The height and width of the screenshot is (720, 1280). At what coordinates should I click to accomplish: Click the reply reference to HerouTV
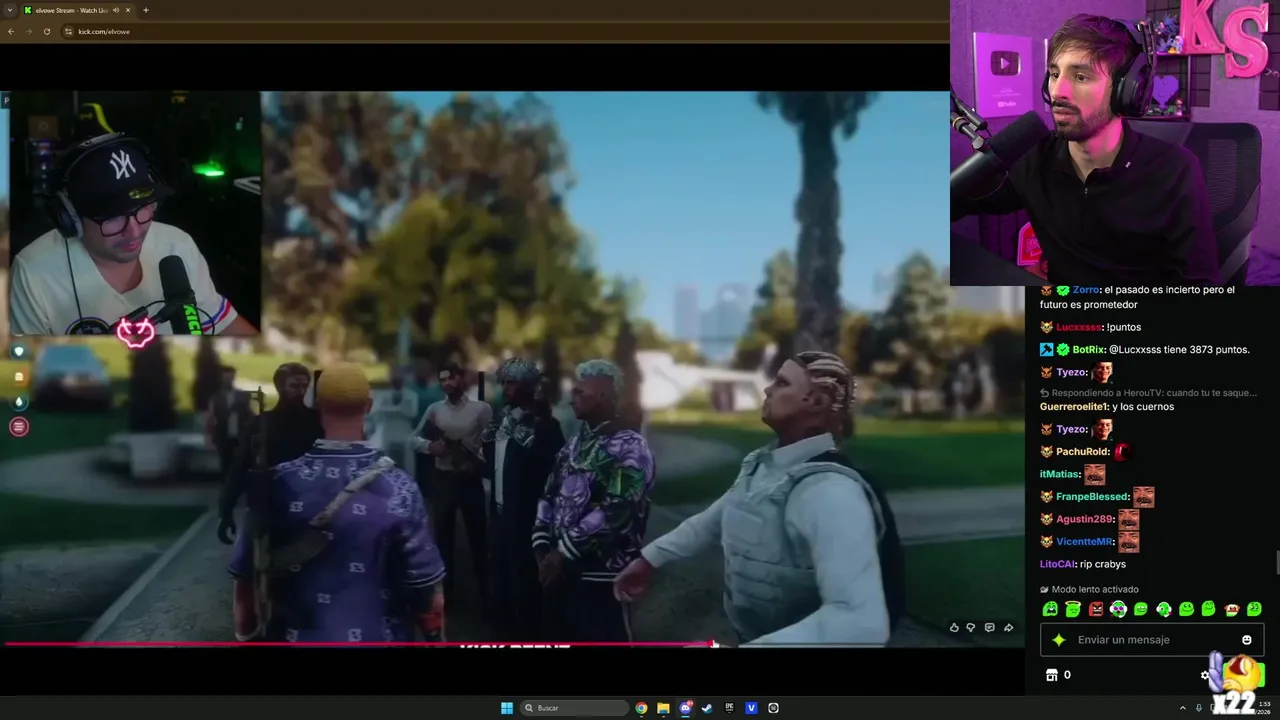1148,393
